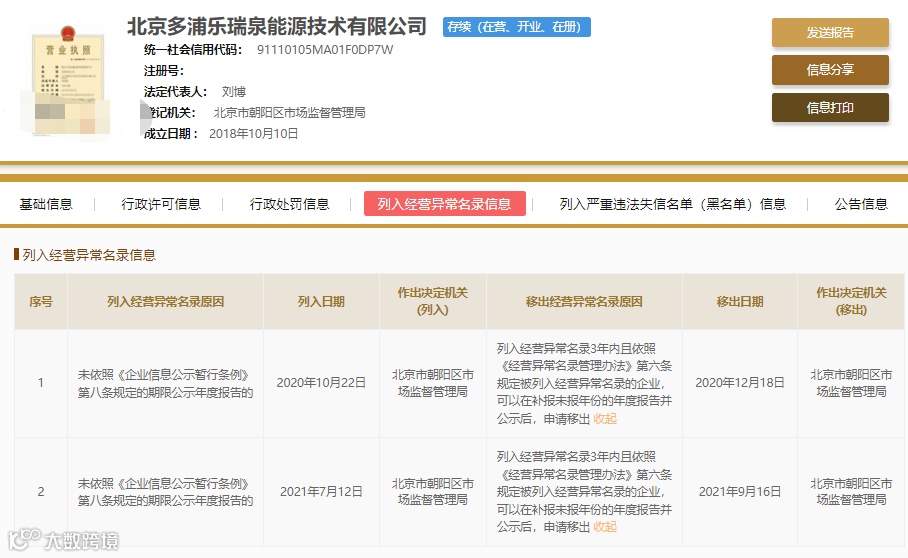Click legal representative name 刘博
The image size is (908, 558).
click(233, 91)
